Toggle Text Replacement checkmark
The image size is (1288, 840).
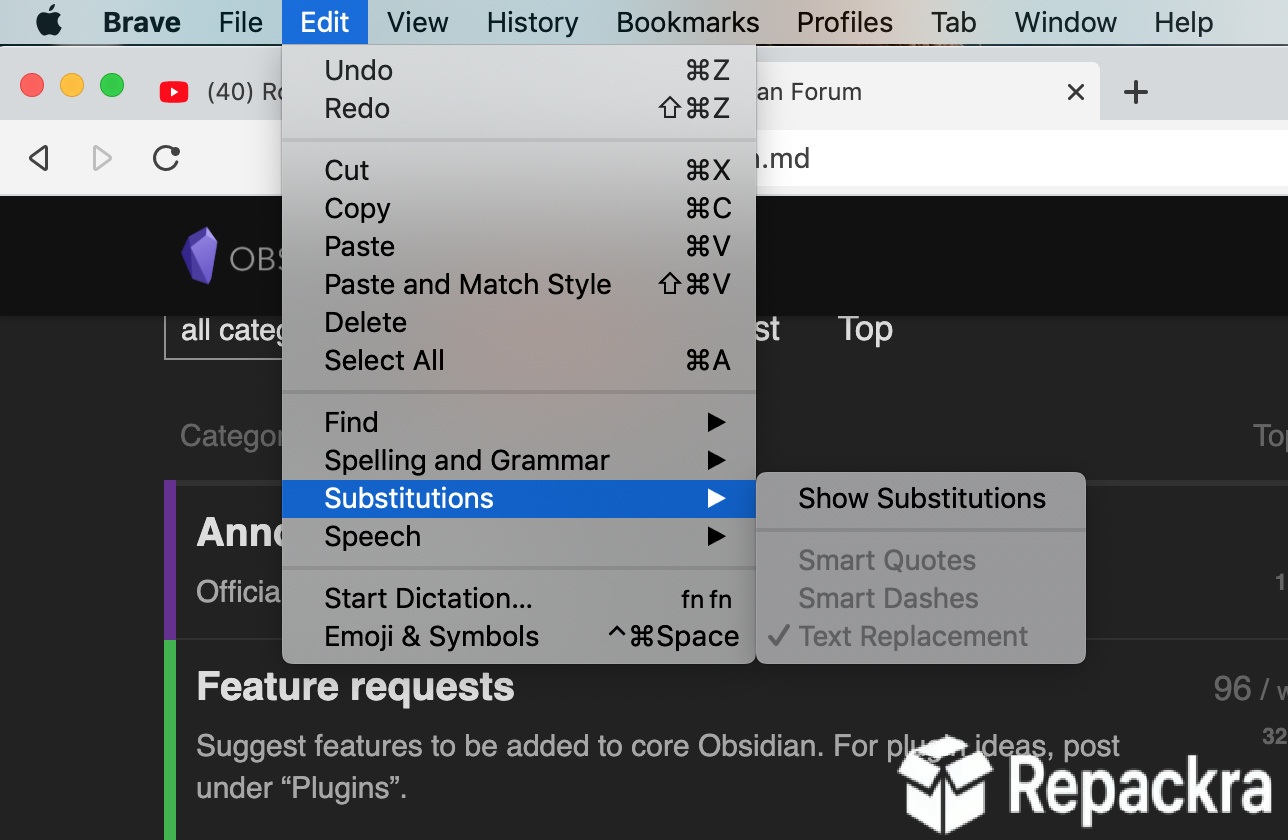[x=921, y=637]
